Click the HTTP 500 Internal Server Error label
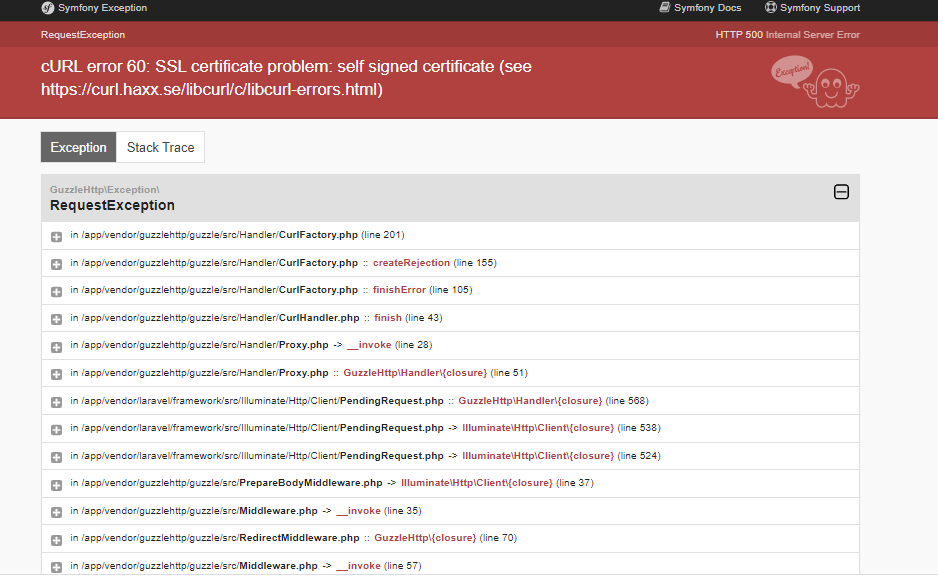Image resolution: width=938 pixels, height=577 pixels. coord(788,34)
